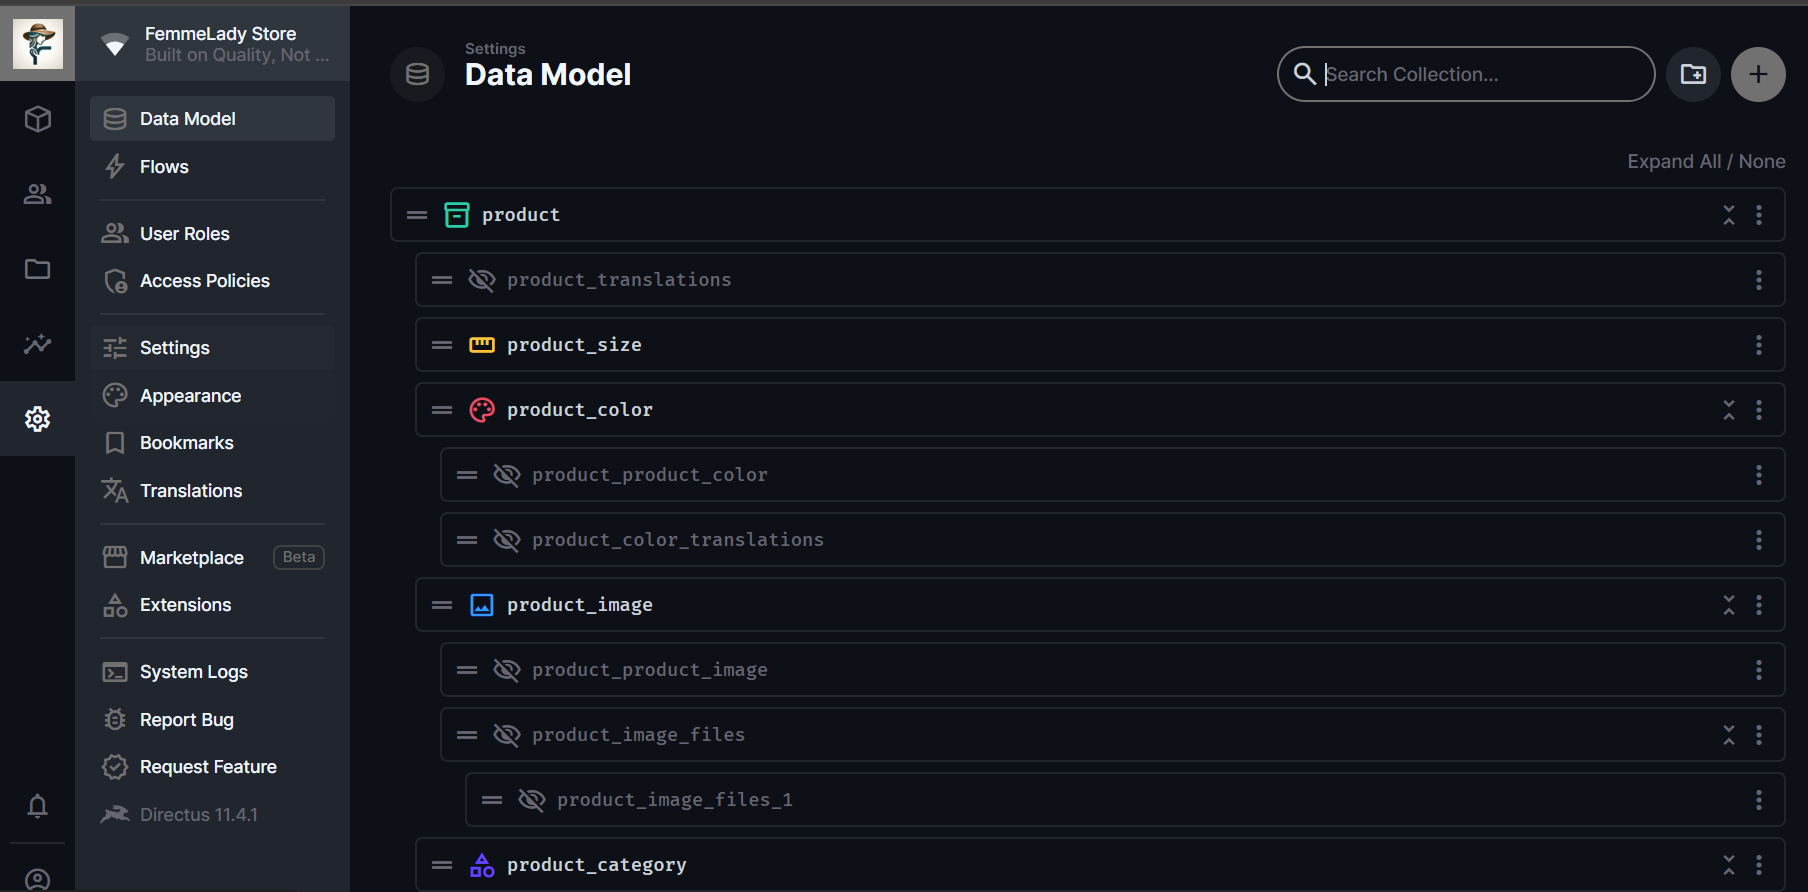Click the Report Bug link

point(212,720)
